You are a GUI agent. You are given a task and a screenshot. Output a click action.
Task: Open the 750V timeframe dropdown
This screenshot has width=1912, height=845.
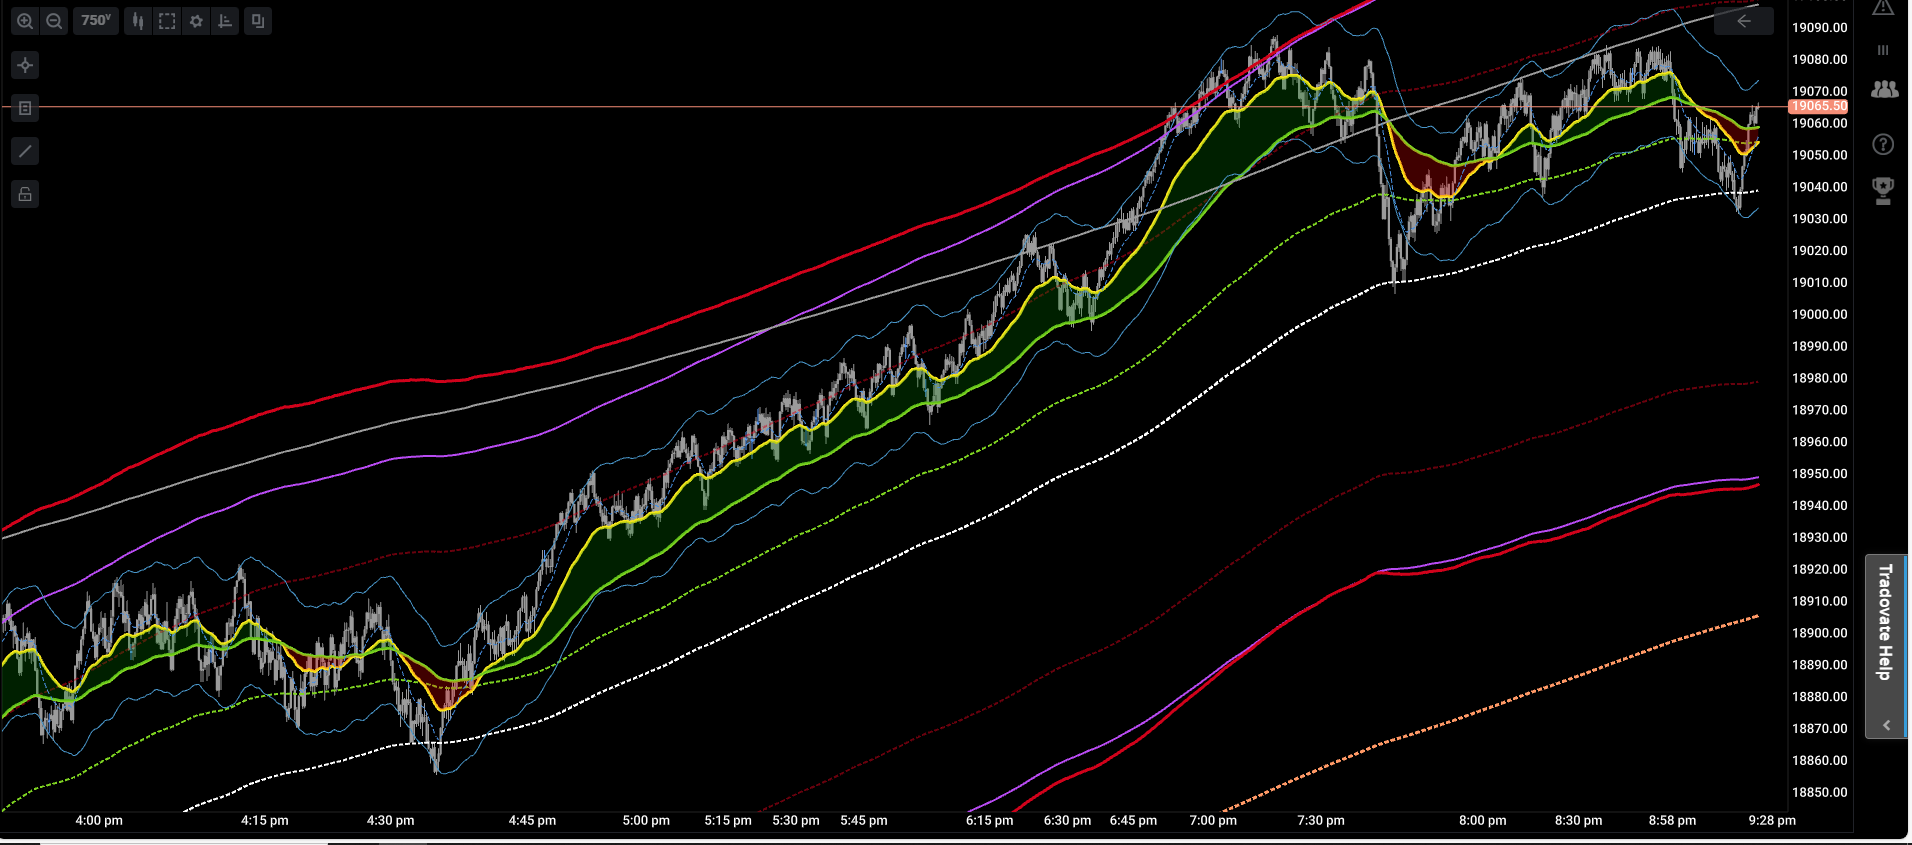96,21
